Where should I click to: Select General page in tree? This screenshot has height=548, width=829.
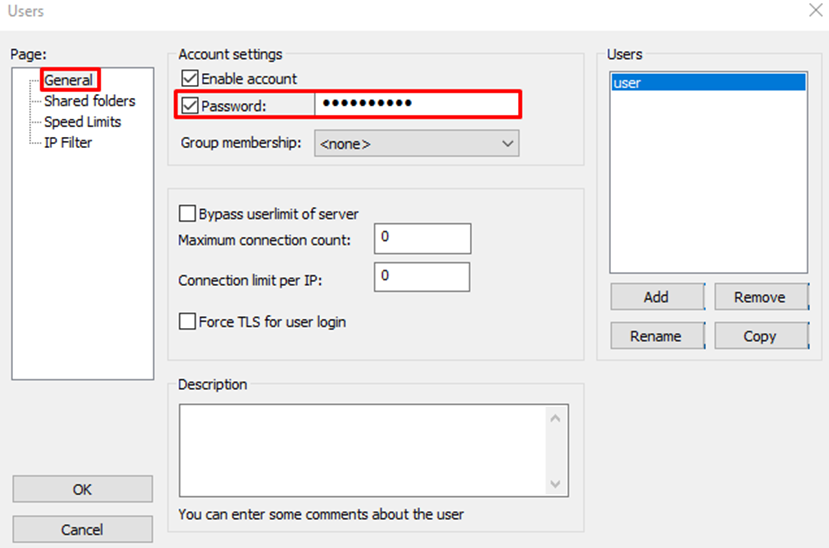(68, 80)
